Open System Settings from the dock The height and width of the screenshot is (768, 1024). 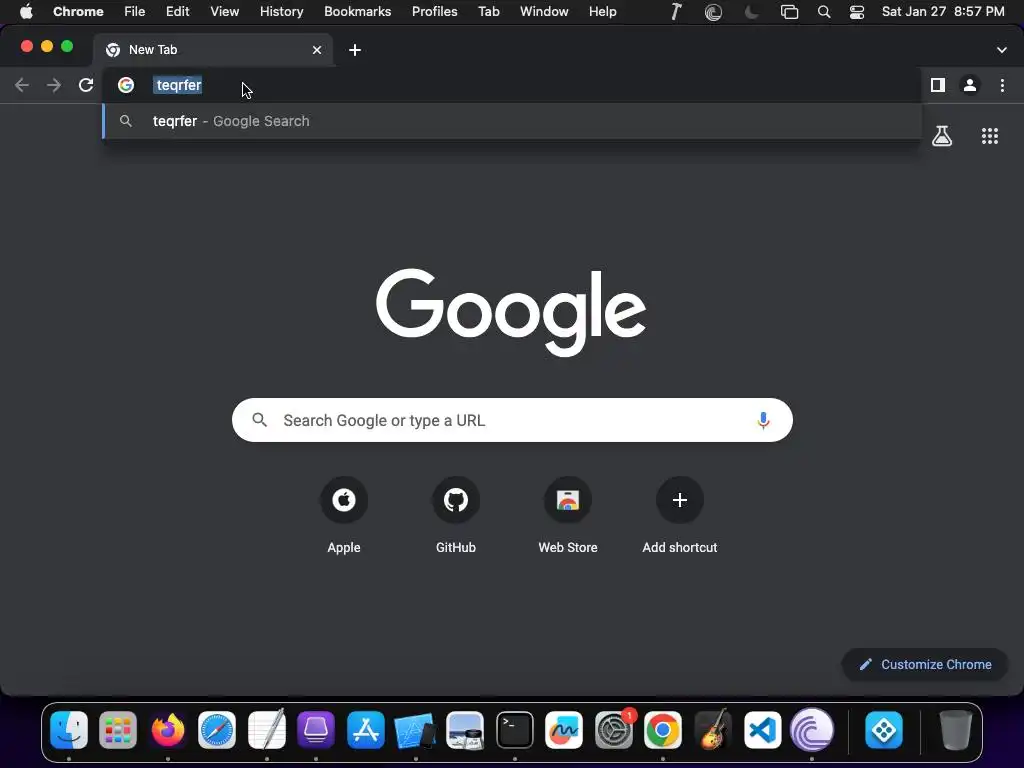pos(614,729)
